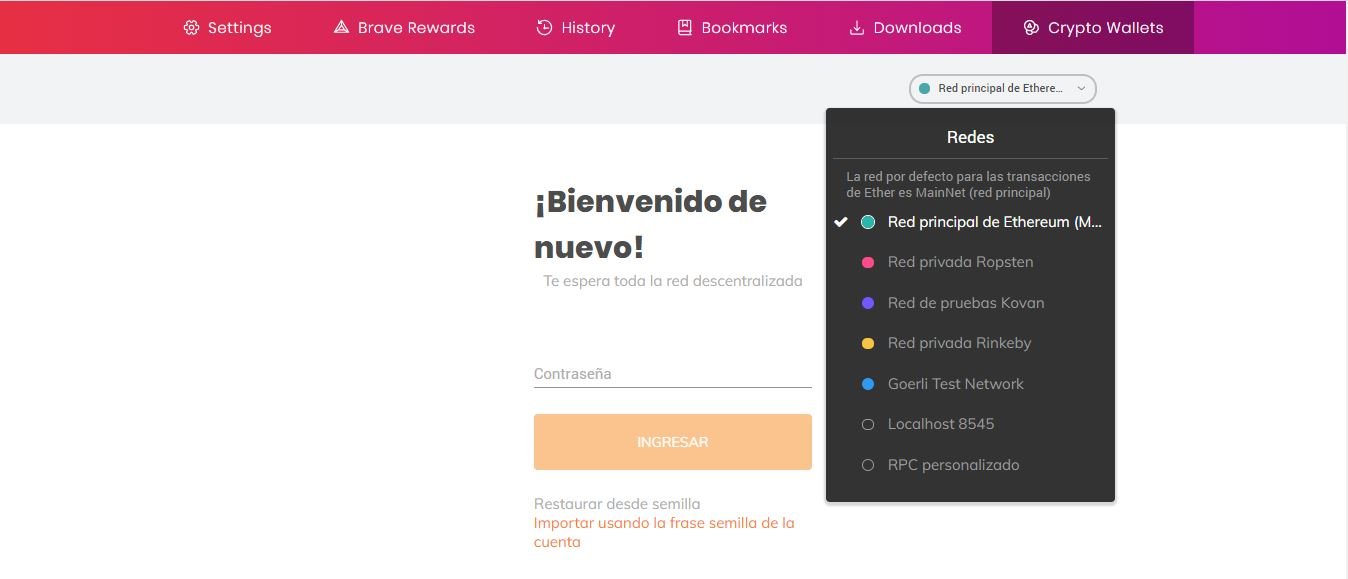Image resolution: width=1348 pixels, height=579 pixels.
Task: Click the teal network status swatch in the selector
Action: 923,88
